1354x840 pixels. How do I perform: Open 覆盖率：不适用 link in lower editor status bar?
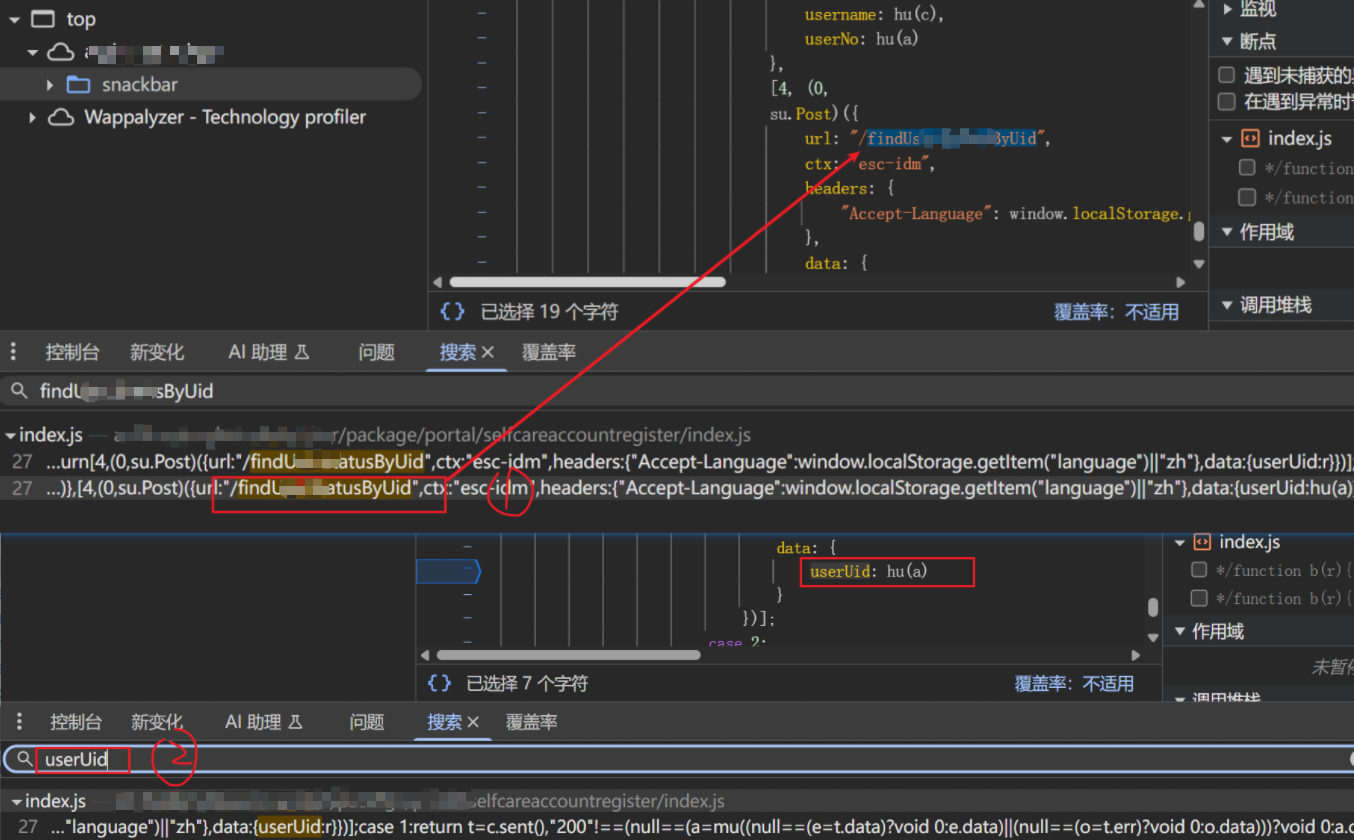coord(1074,684)
